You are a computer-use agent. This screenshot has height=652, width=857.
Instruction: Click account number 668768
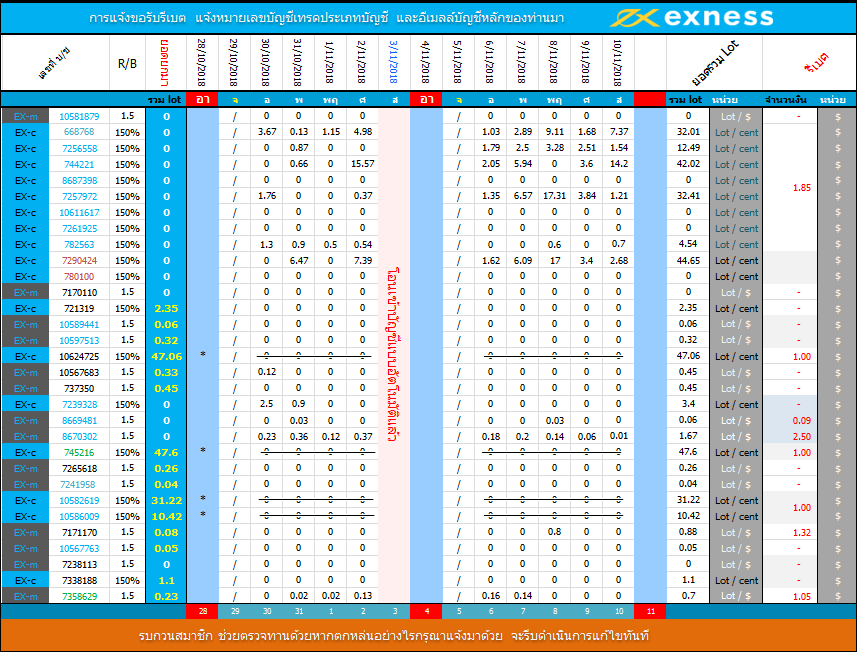point(79,132)
